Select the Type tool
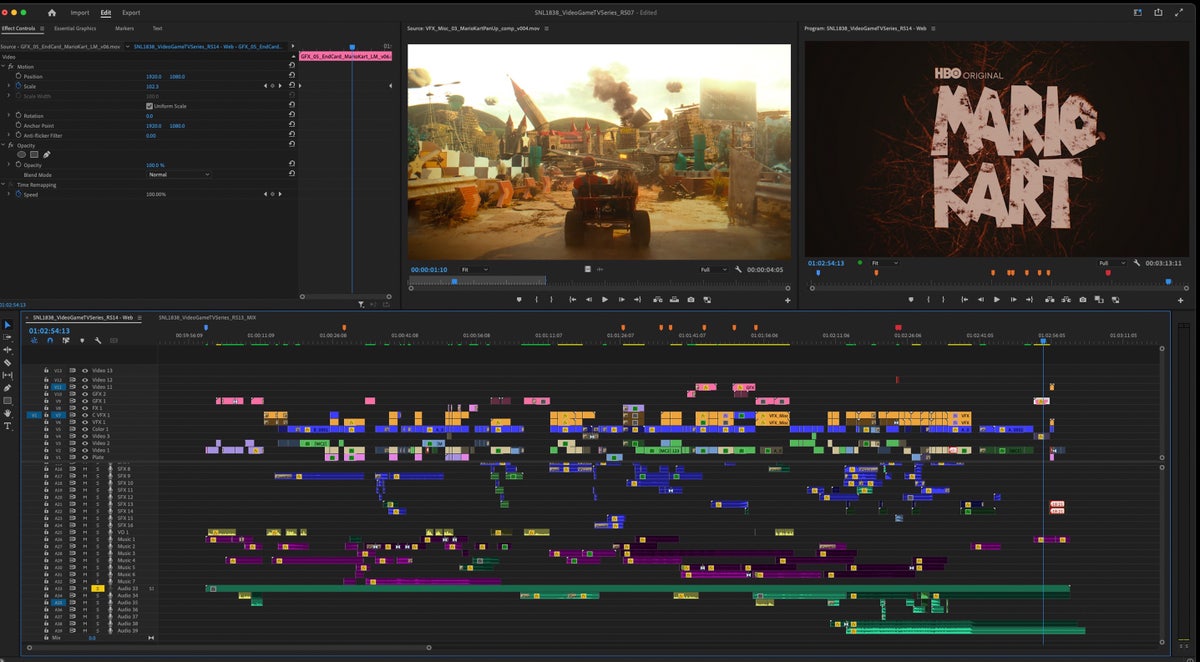The height and width of the screenshot is (662, 1200). [8, 426]
